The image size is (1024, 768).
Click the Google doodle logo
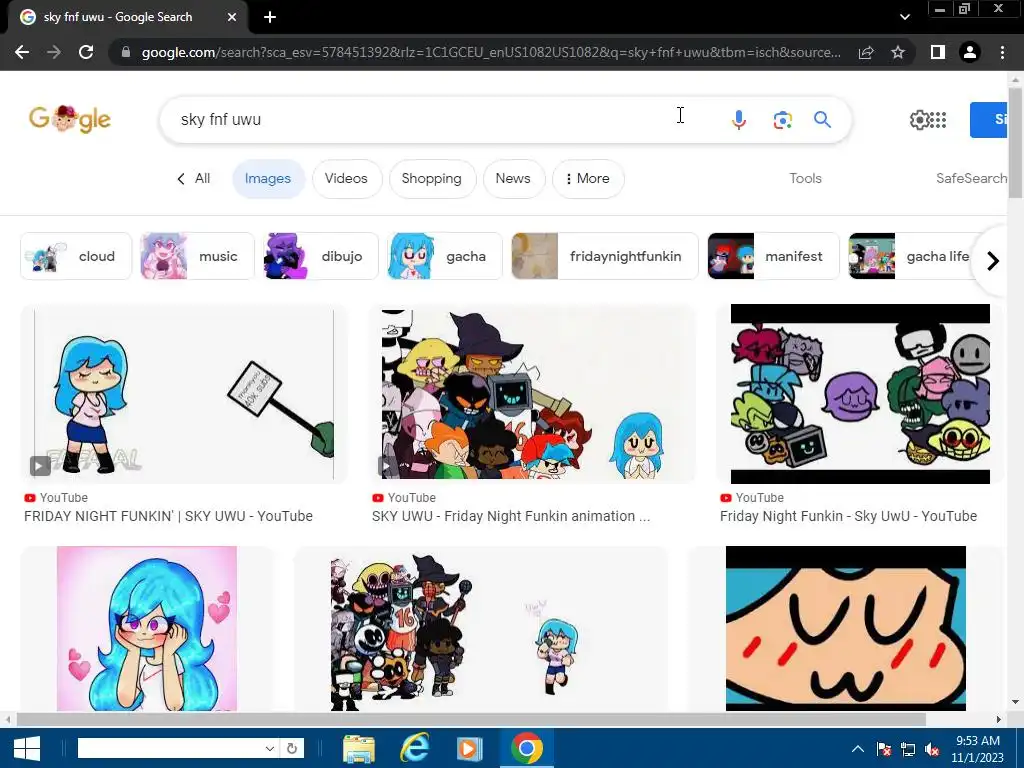(70, 119)
